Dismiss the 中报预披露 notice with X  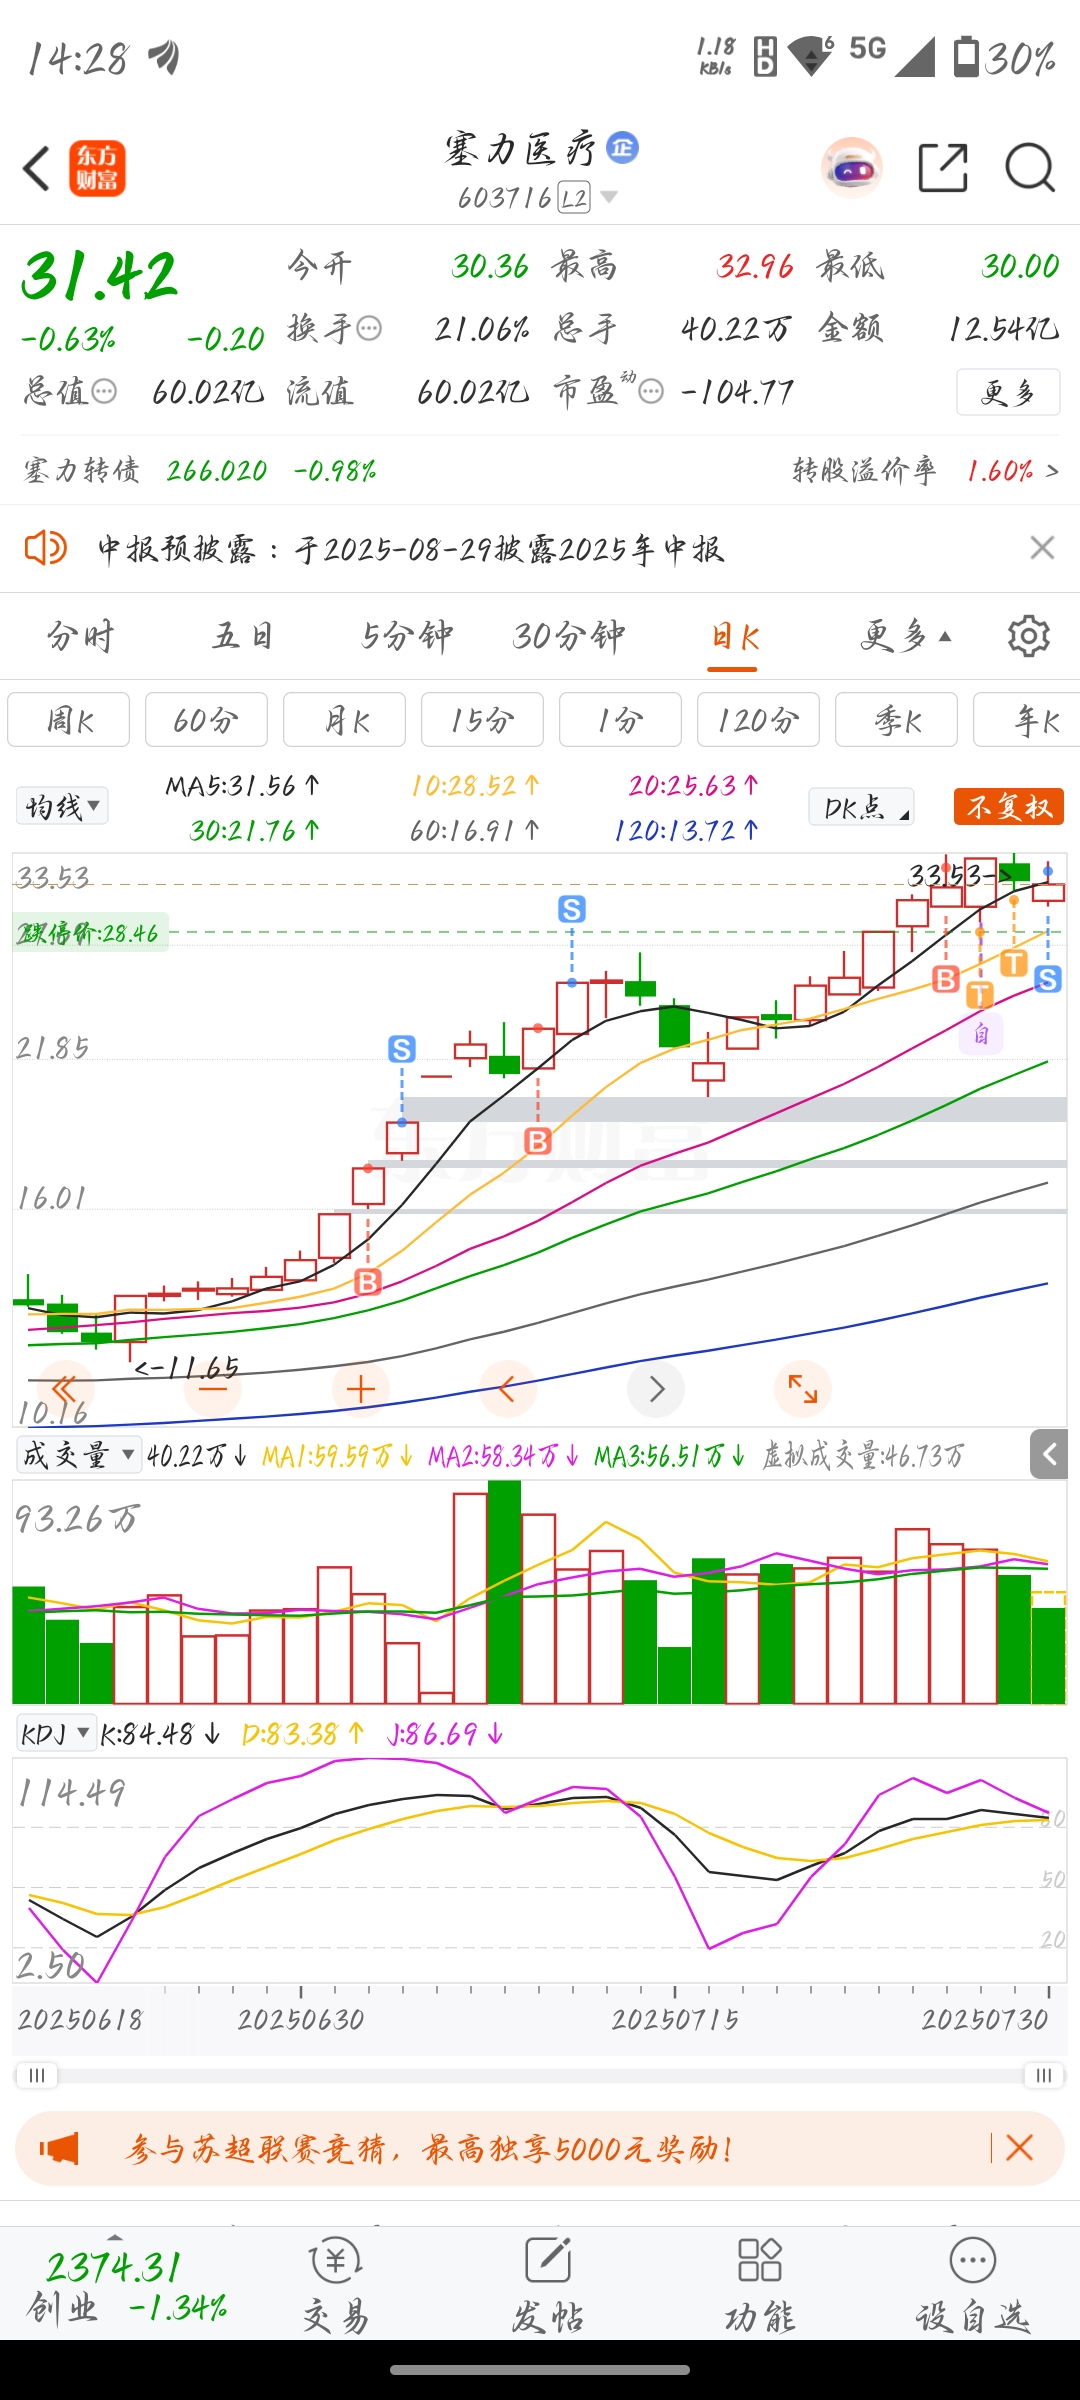pos(1042,548)
